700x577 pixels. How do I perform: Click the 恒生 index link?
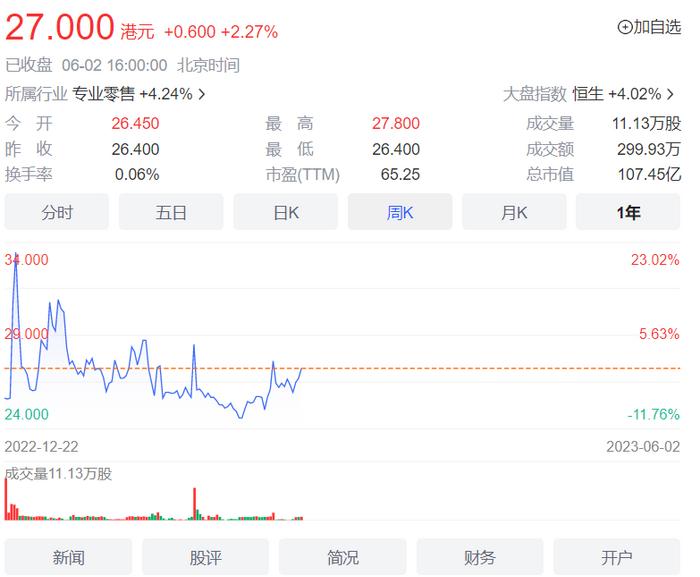tap(588, 95)
